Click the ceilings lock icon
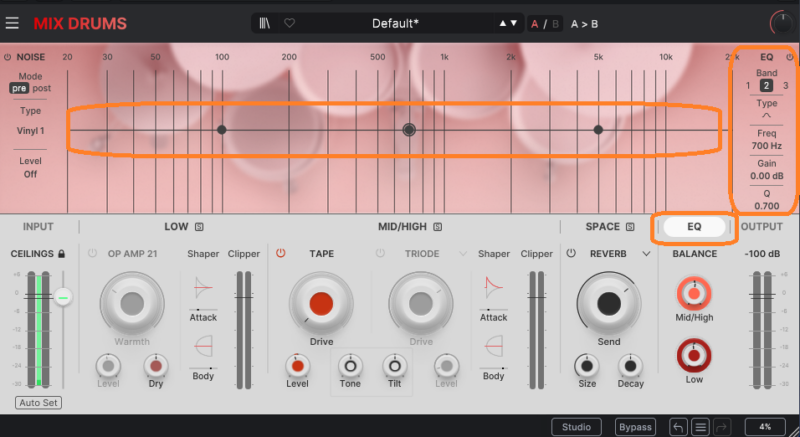800x437 pixels. [62, 254]
